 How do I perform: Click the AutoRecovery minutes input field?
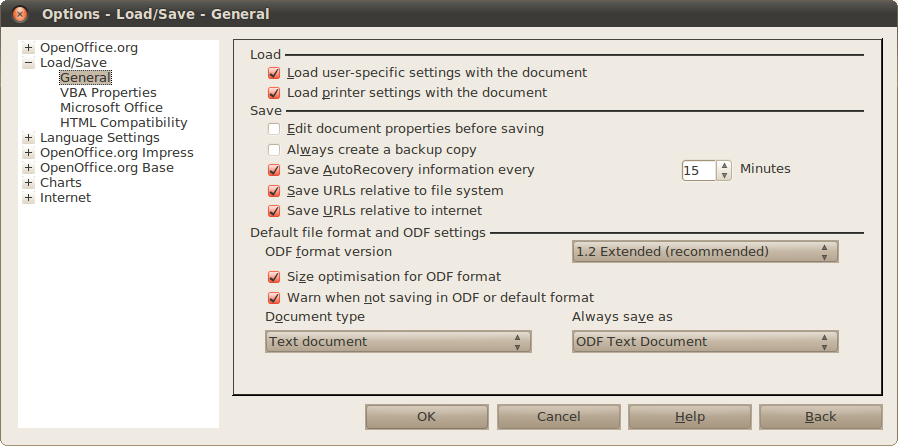697,171
